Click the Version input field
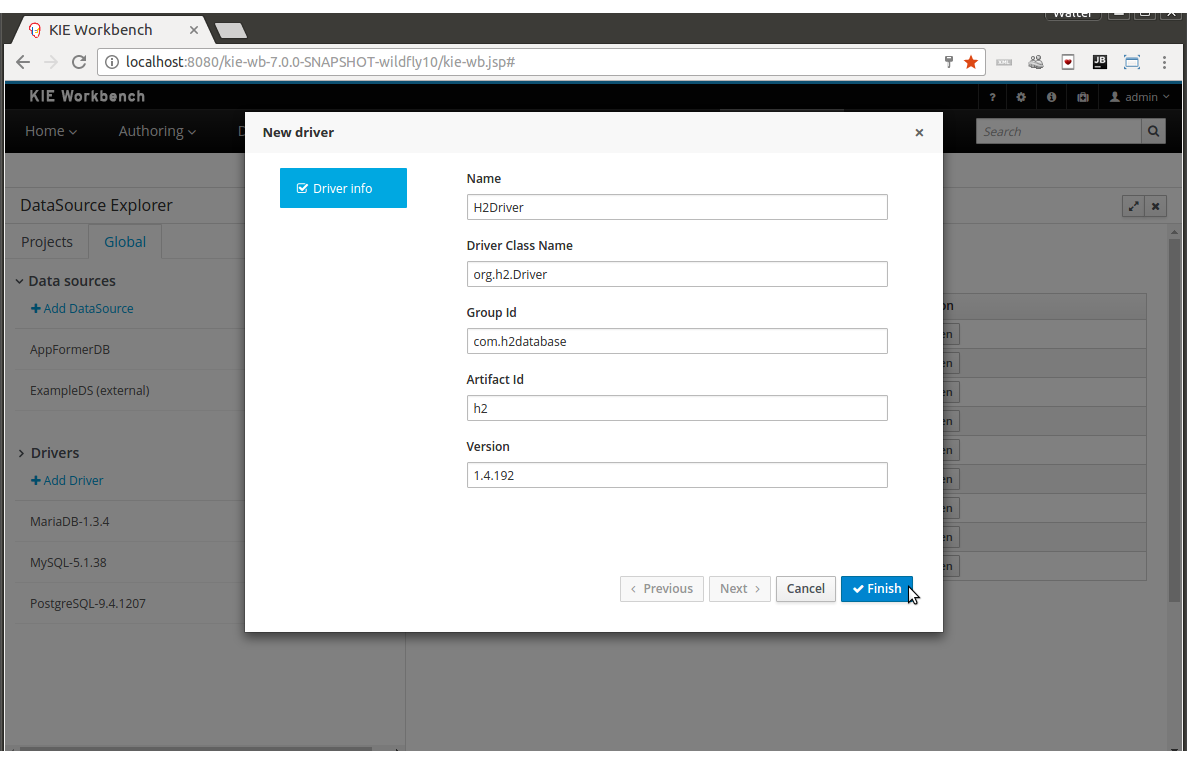 [677, 475]
